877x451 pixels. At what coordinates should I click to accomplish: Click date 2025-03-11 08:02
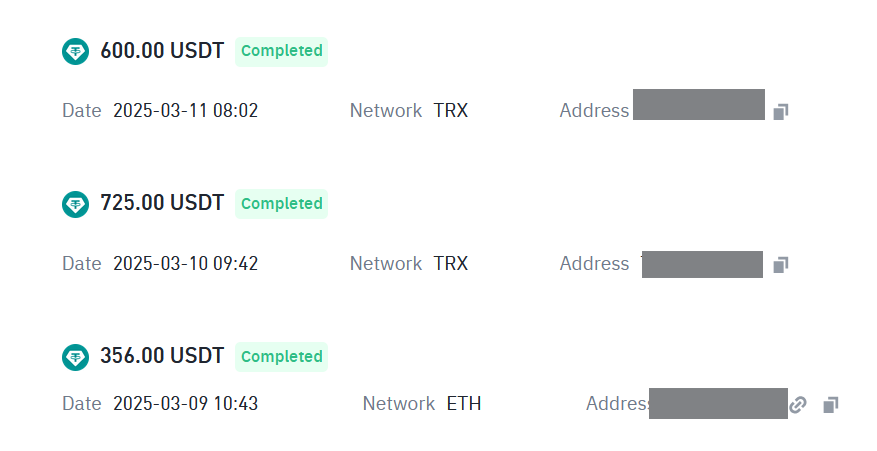tap(186, 111)
